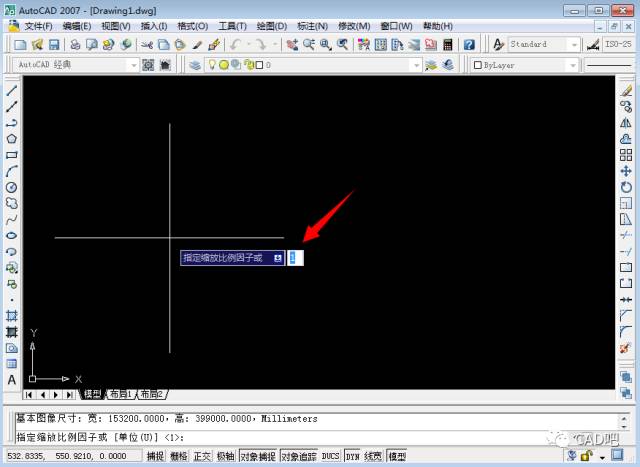640x467 pixels.
Task: Toggle 捕捉 snap mode in status bar
Action: (x=155, y=456)
